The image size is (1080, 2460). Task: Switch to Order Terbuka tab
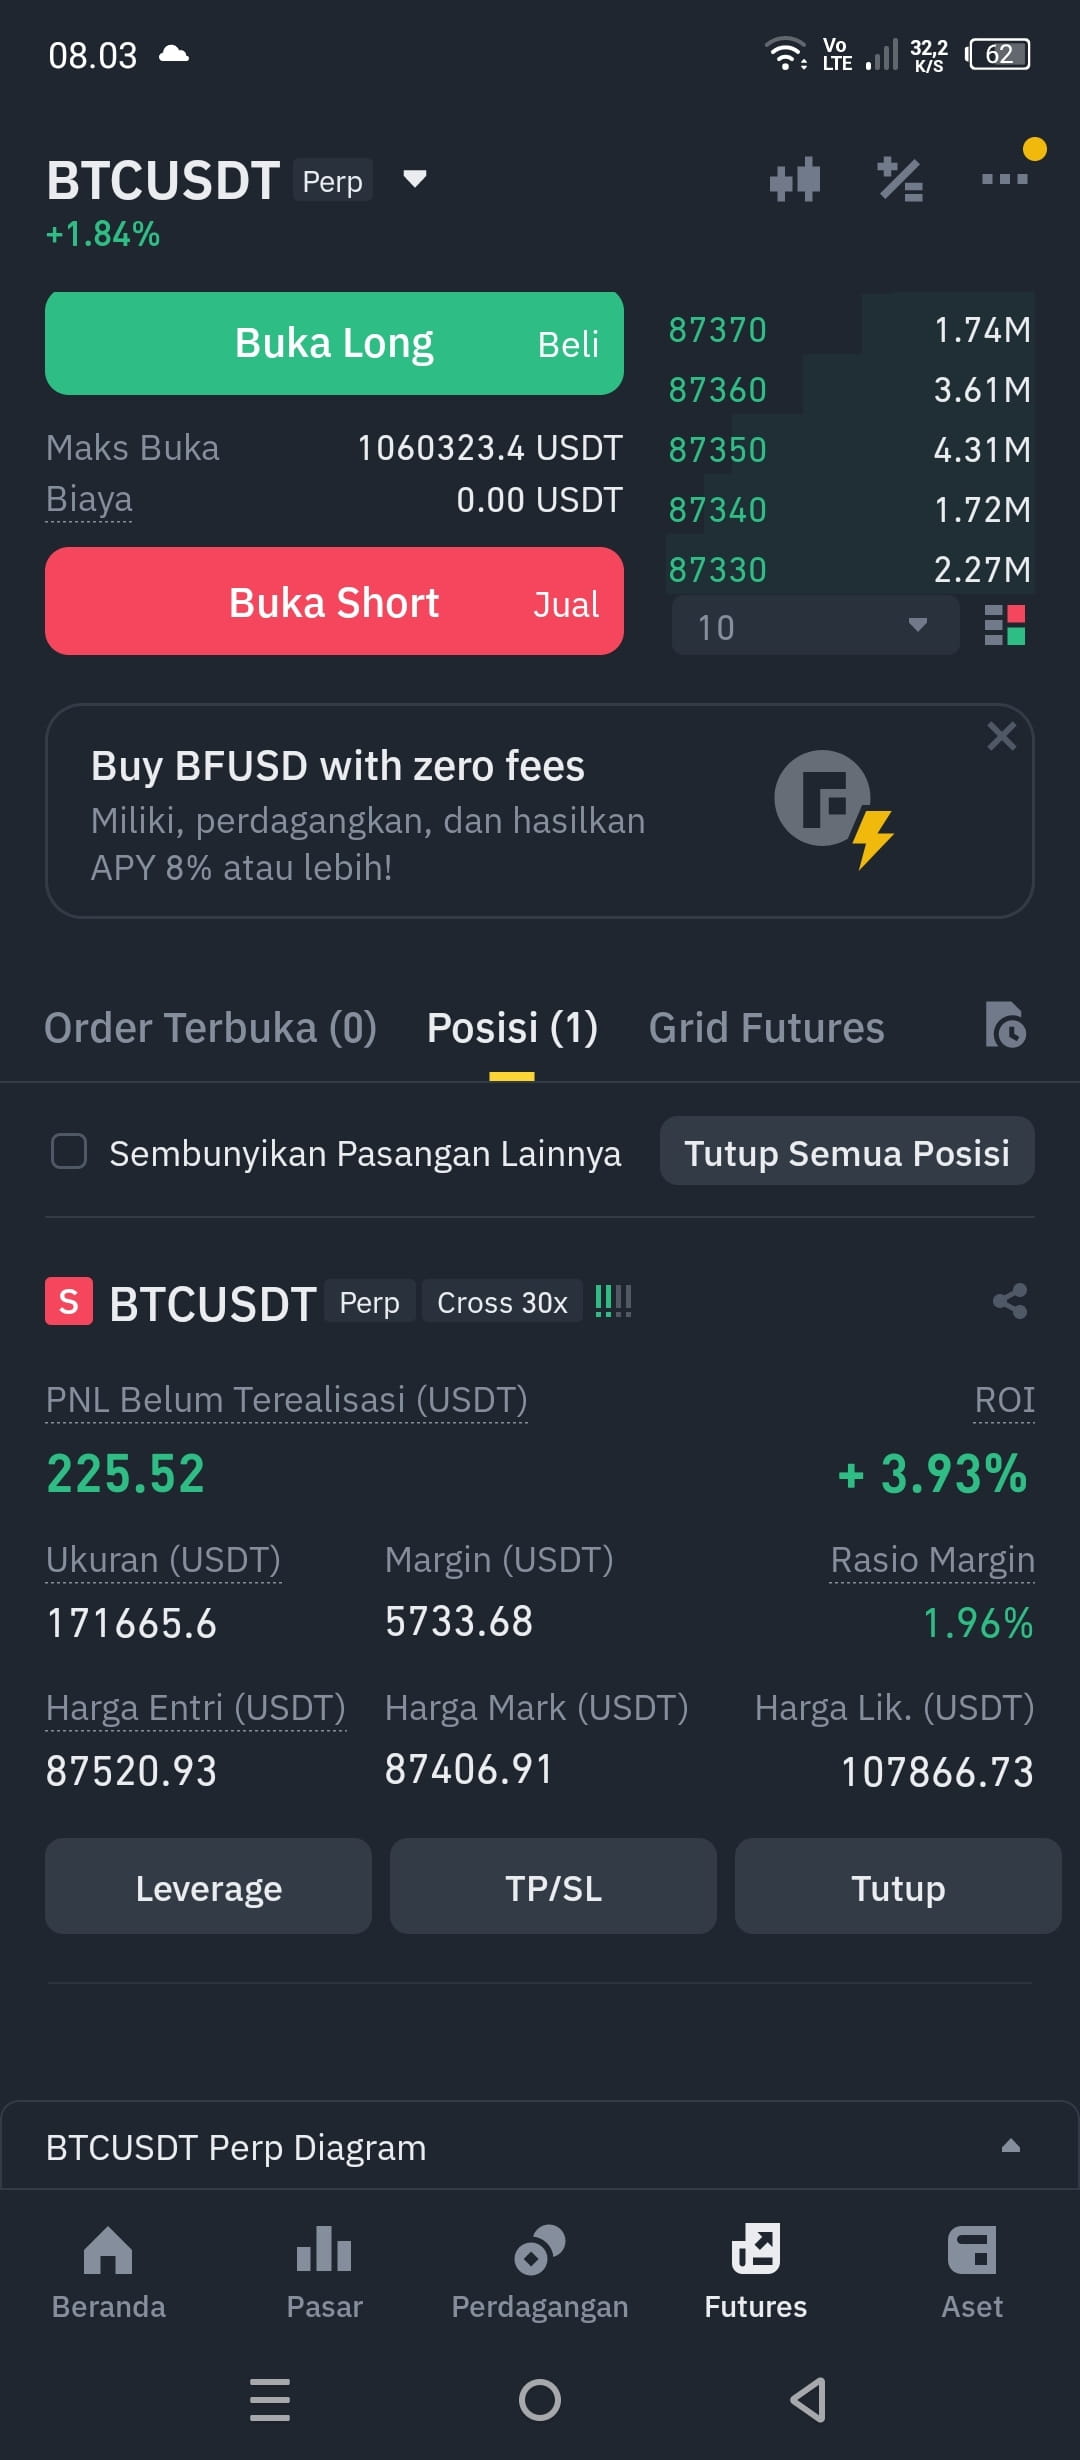(x=211, y=1028)
